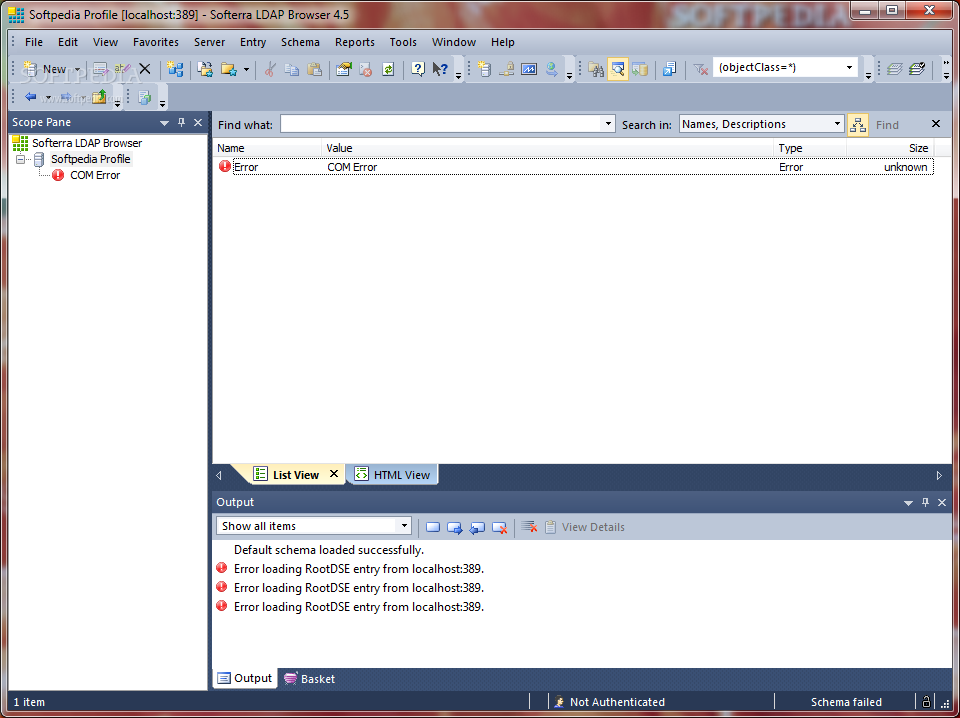Click the new server group icon

175,69
